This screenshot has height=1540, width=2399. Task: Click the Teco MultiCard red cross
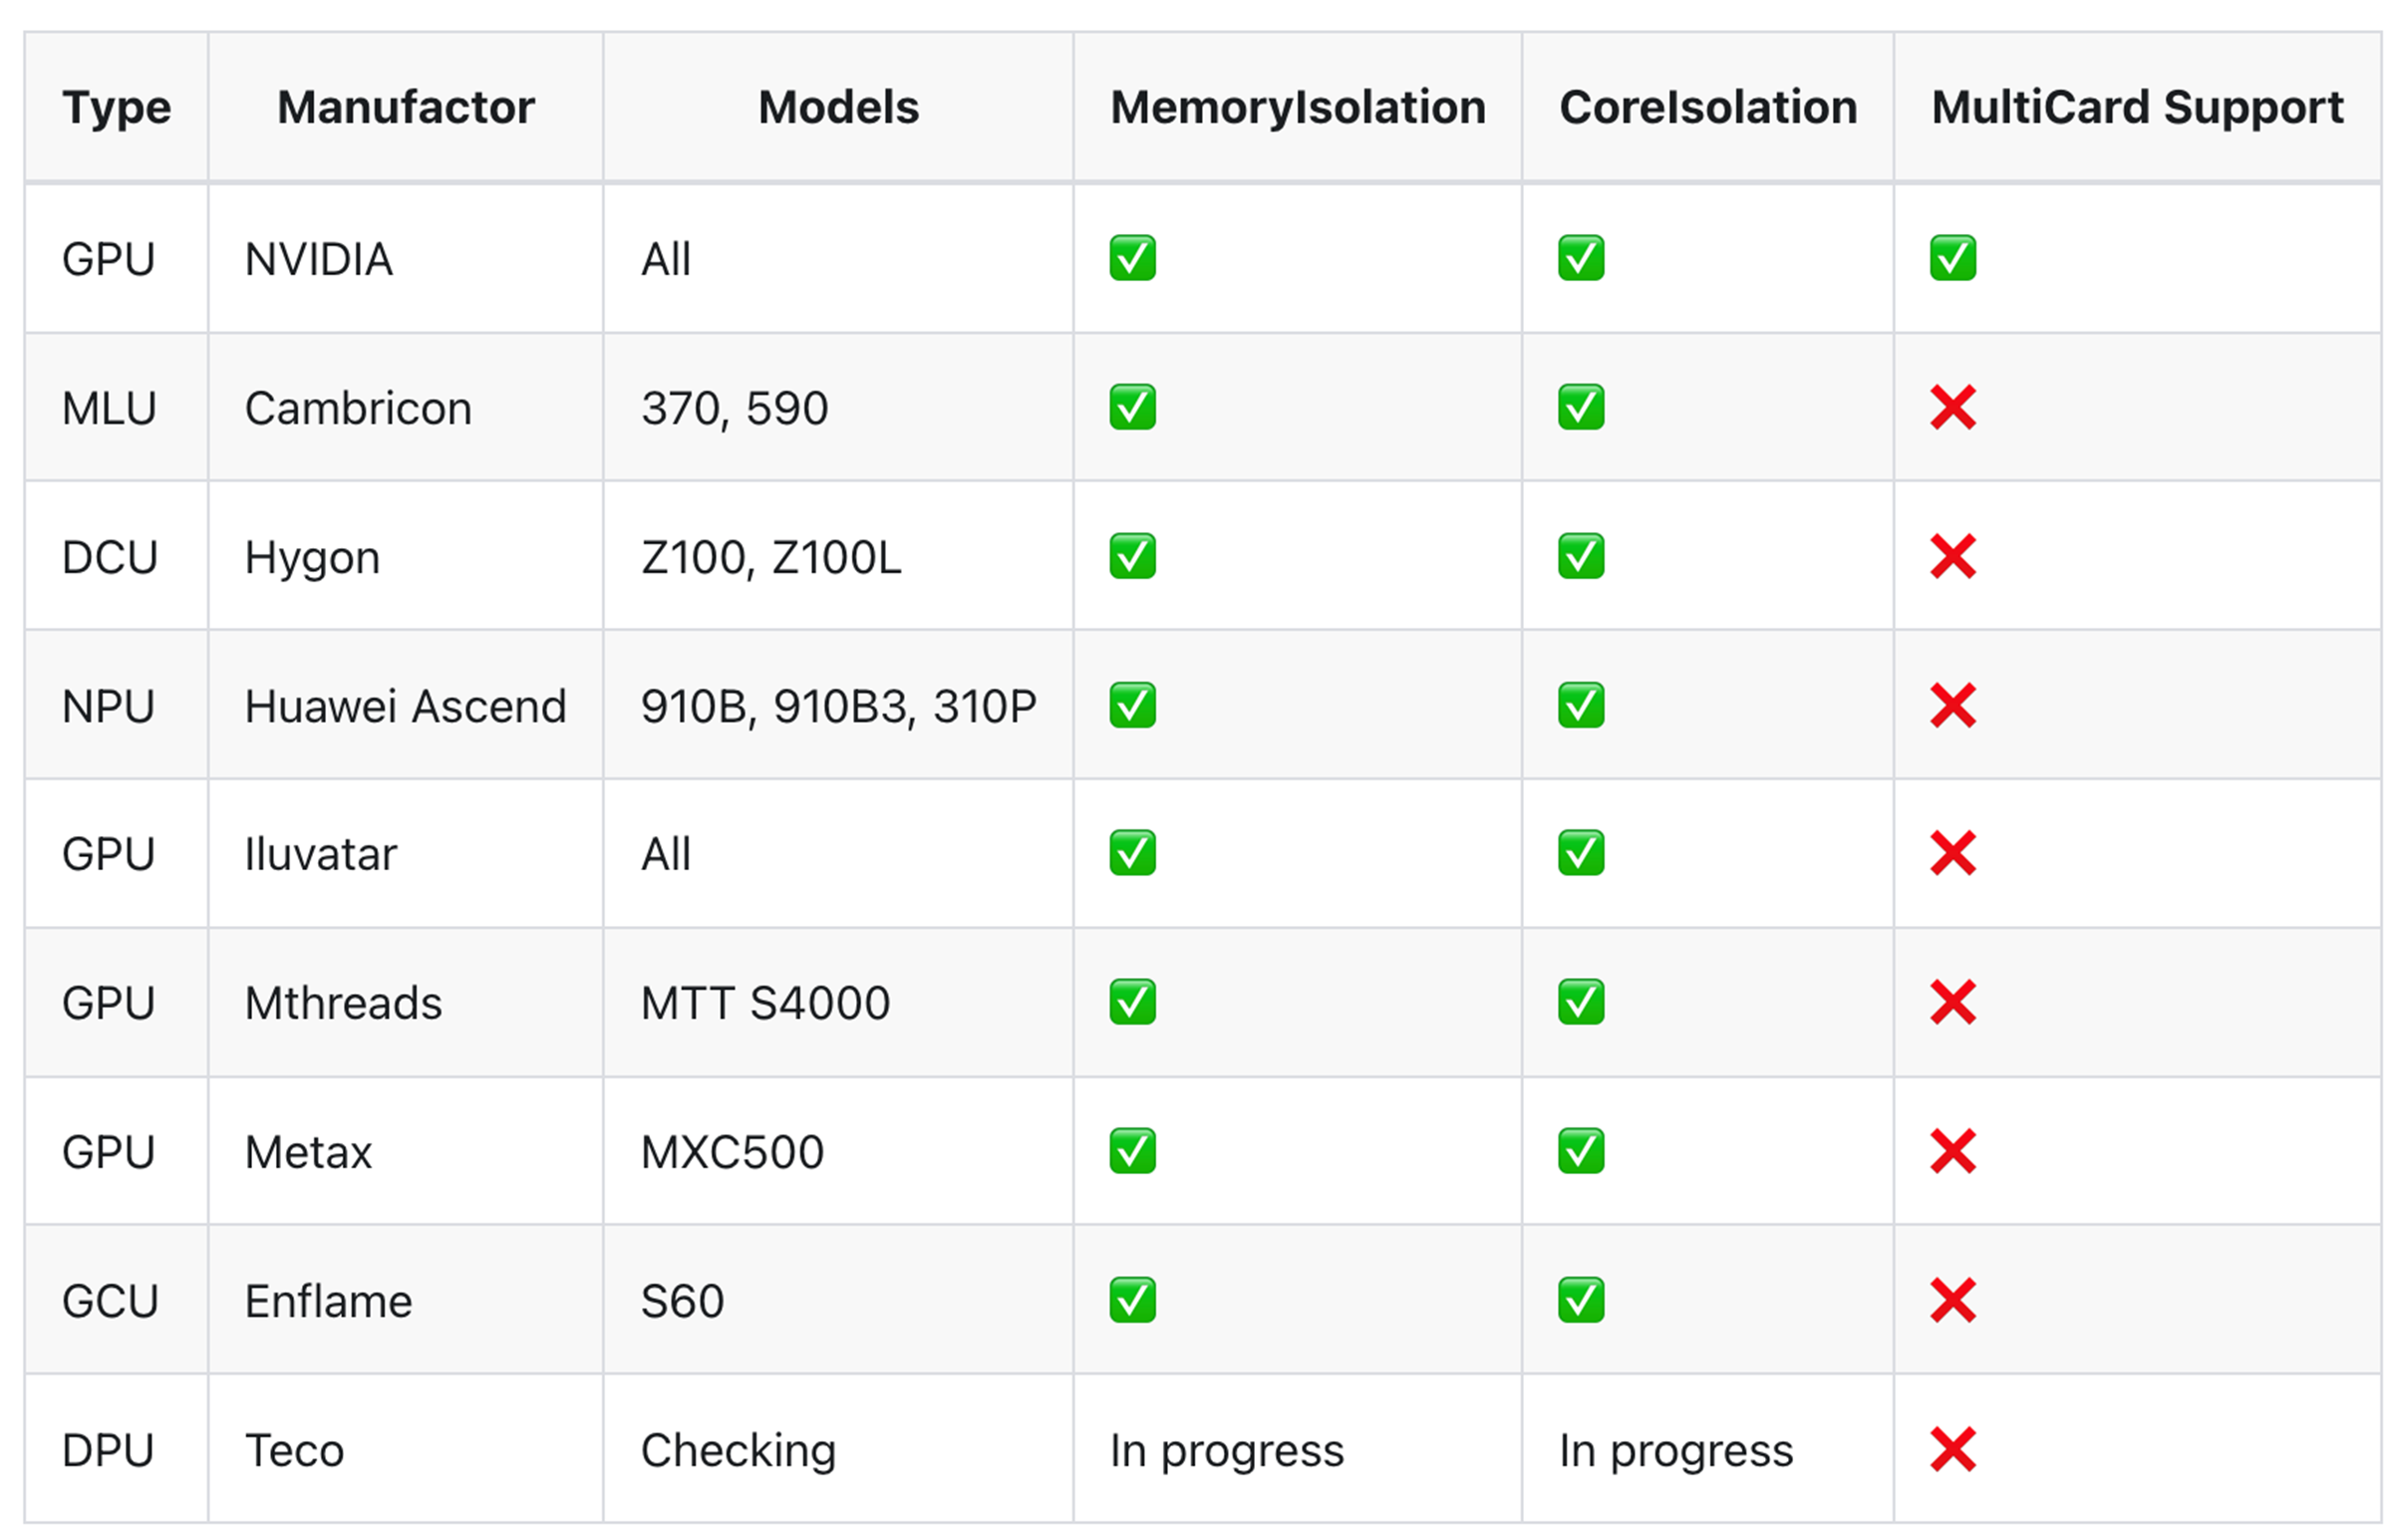pos(1952,1449)
